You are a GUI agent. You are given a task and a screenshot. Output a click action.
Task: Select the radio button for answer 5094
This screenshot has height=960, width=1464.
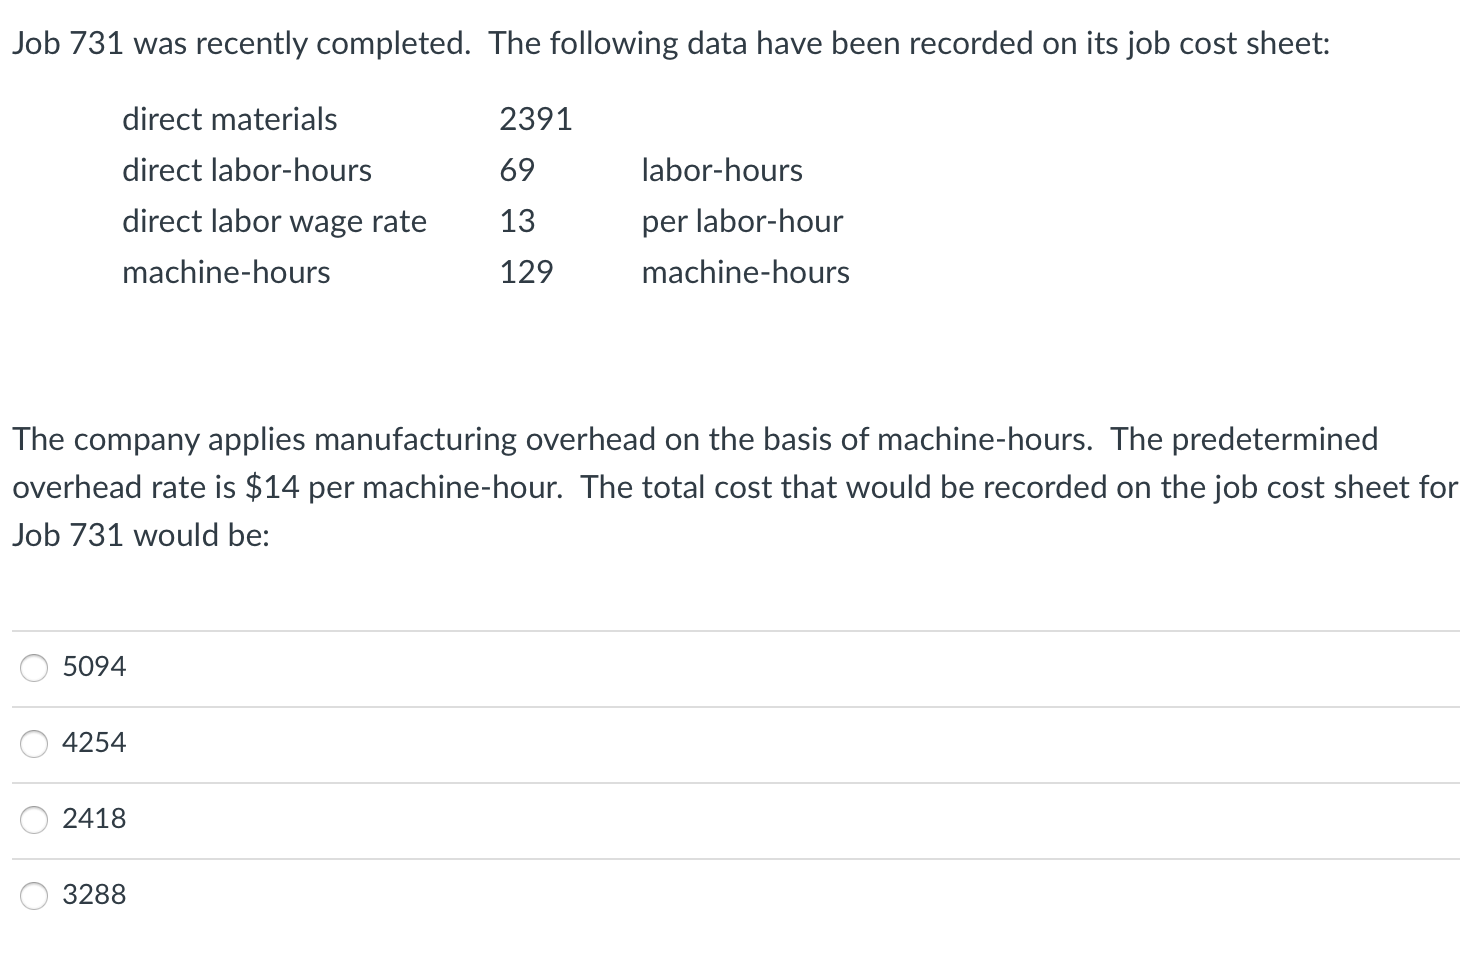pos(33,667)
